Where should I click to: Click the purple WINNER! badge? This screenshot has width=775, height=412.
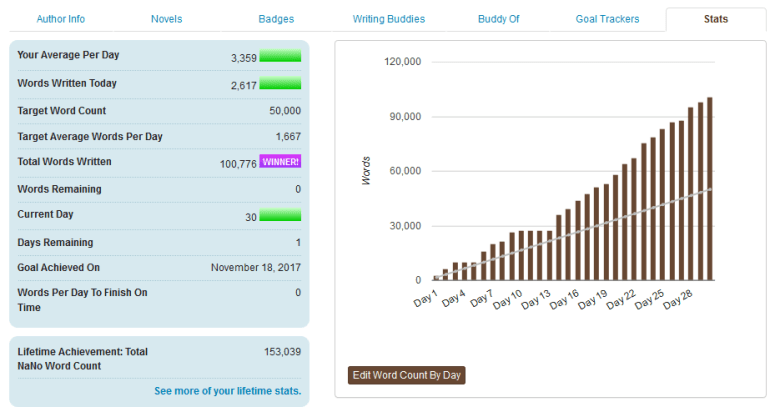pos(280,162)
